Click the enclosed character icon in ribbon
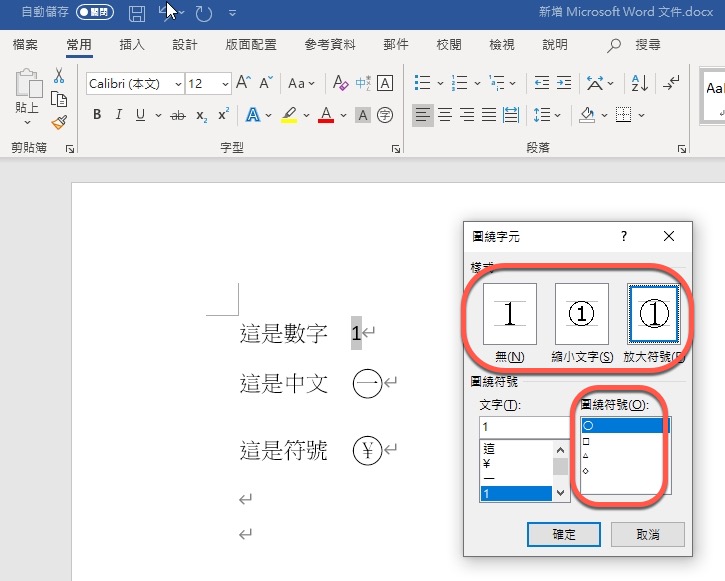This screenshot has width=725, height=581. tap(384, 115)
